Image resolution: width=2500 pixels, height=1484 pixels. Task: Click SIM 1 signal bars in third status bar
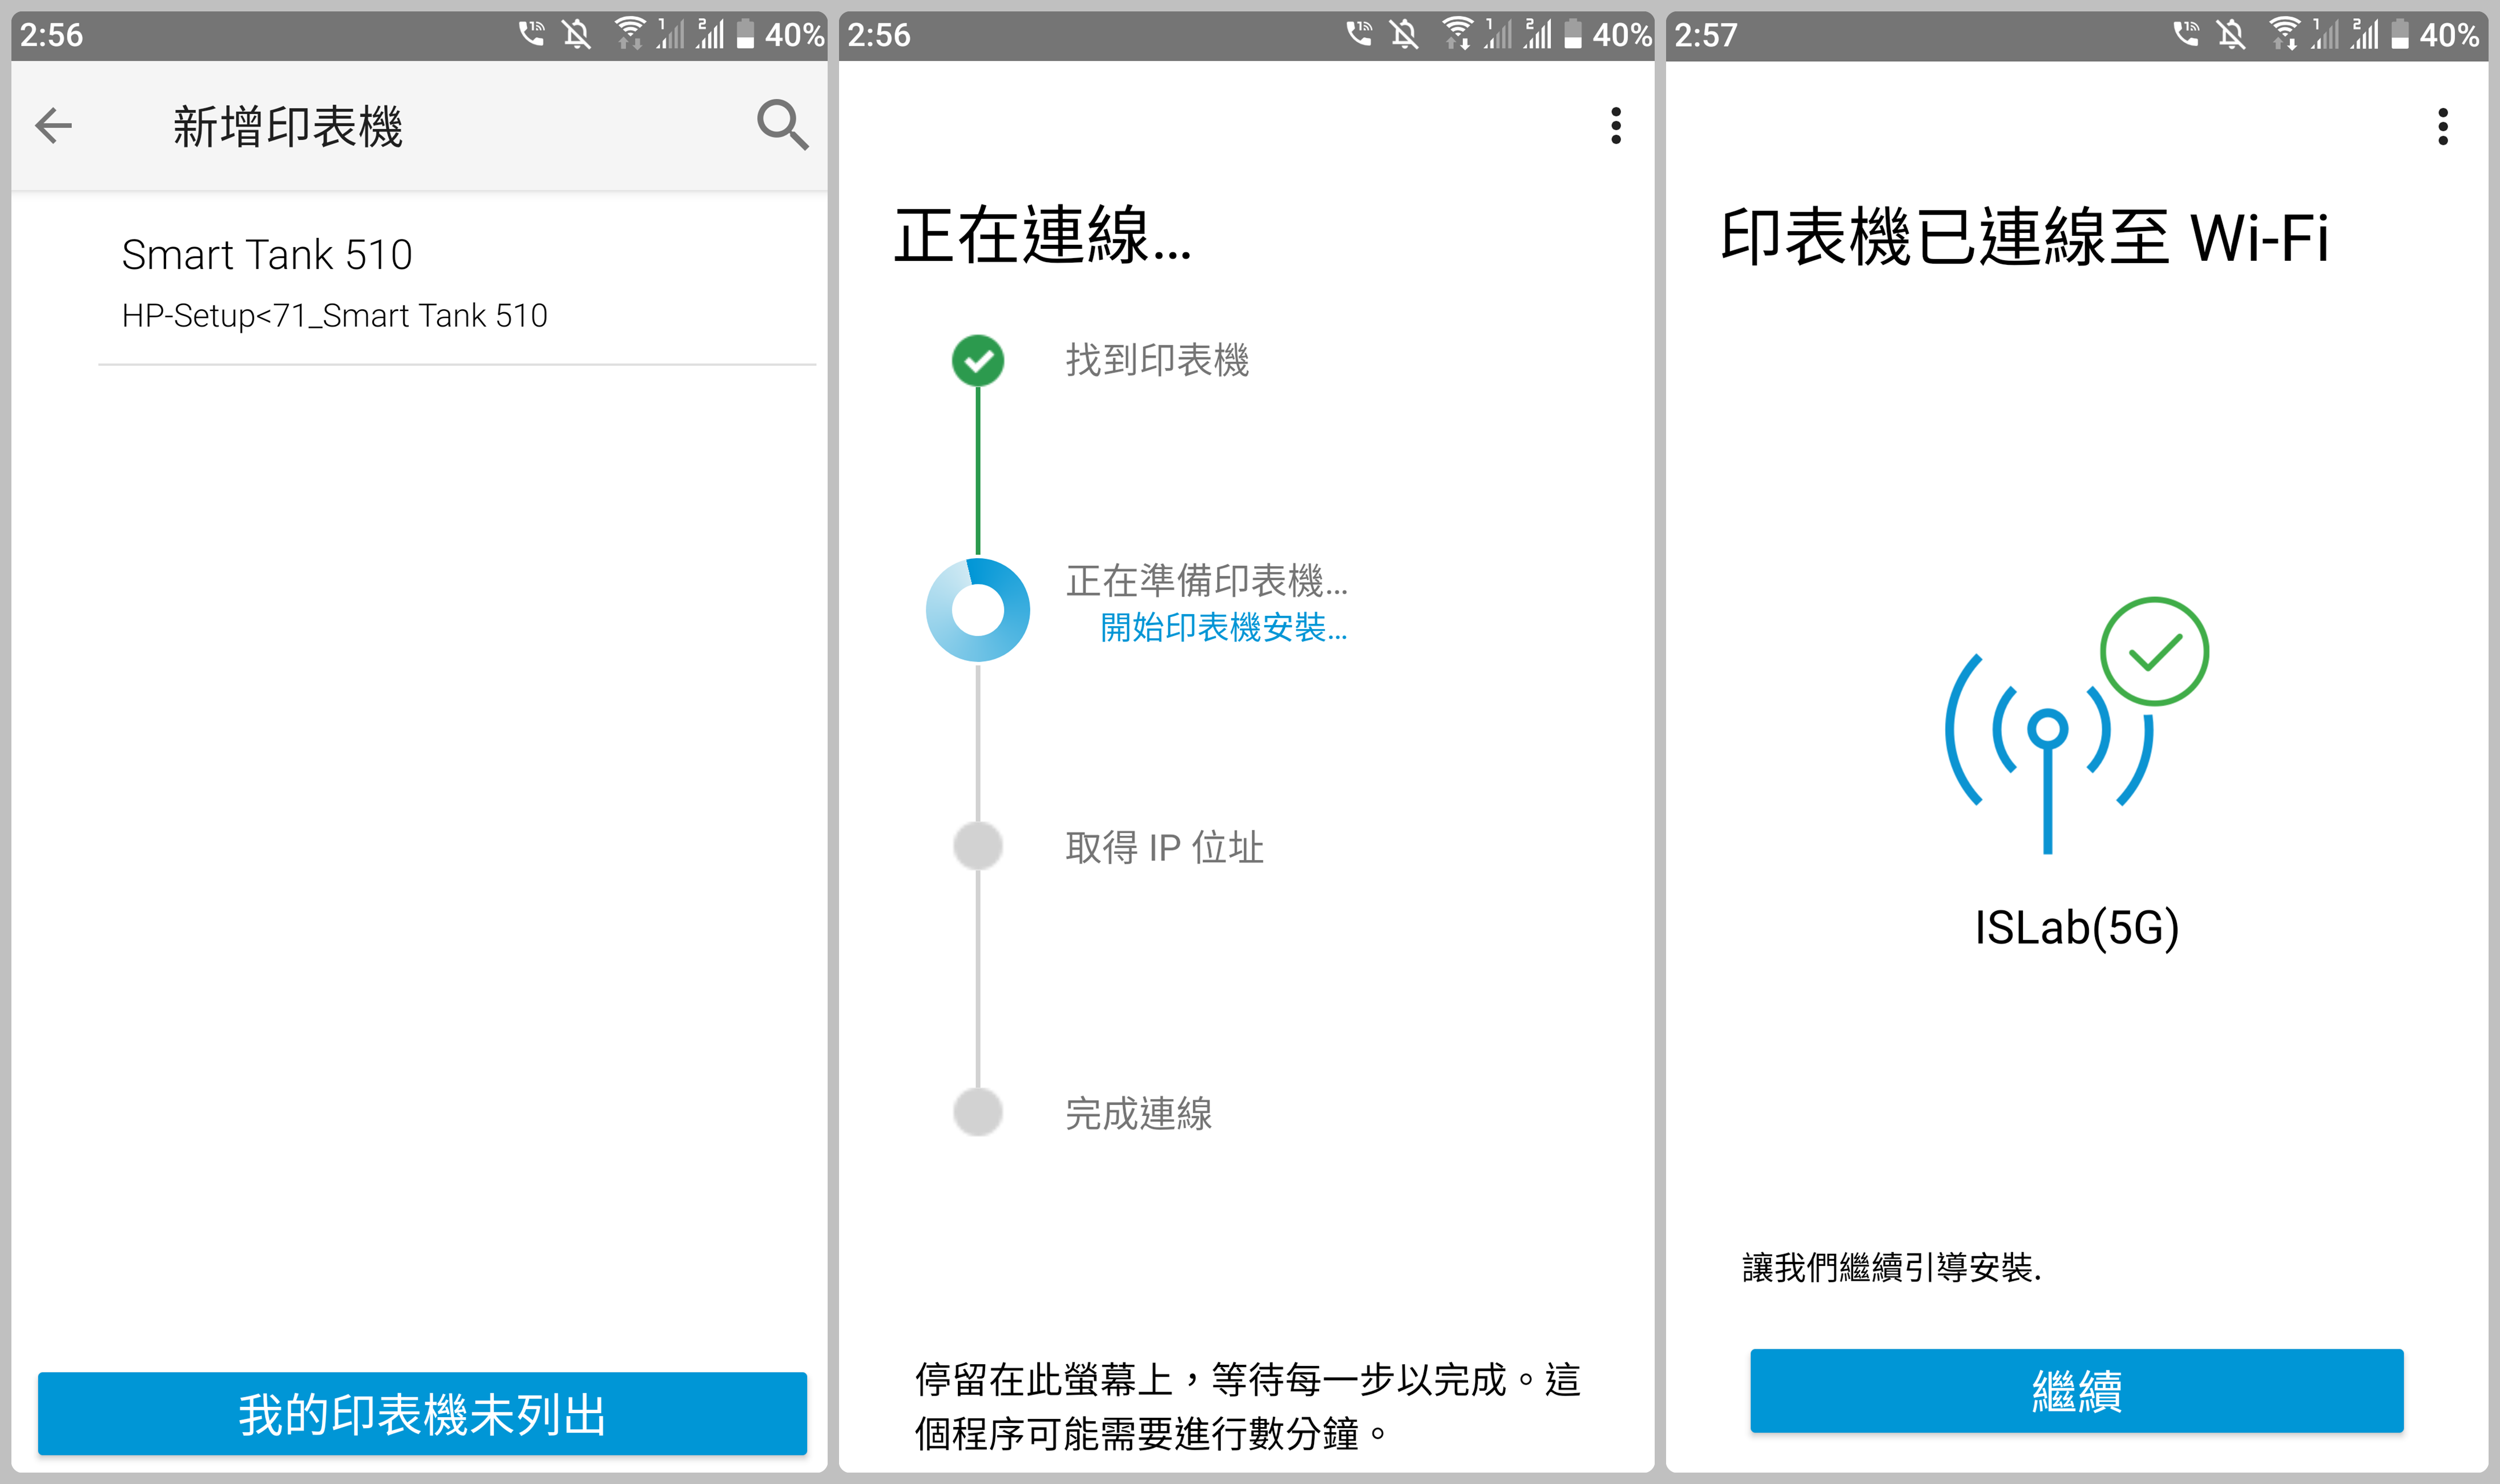coord(2326,34)
